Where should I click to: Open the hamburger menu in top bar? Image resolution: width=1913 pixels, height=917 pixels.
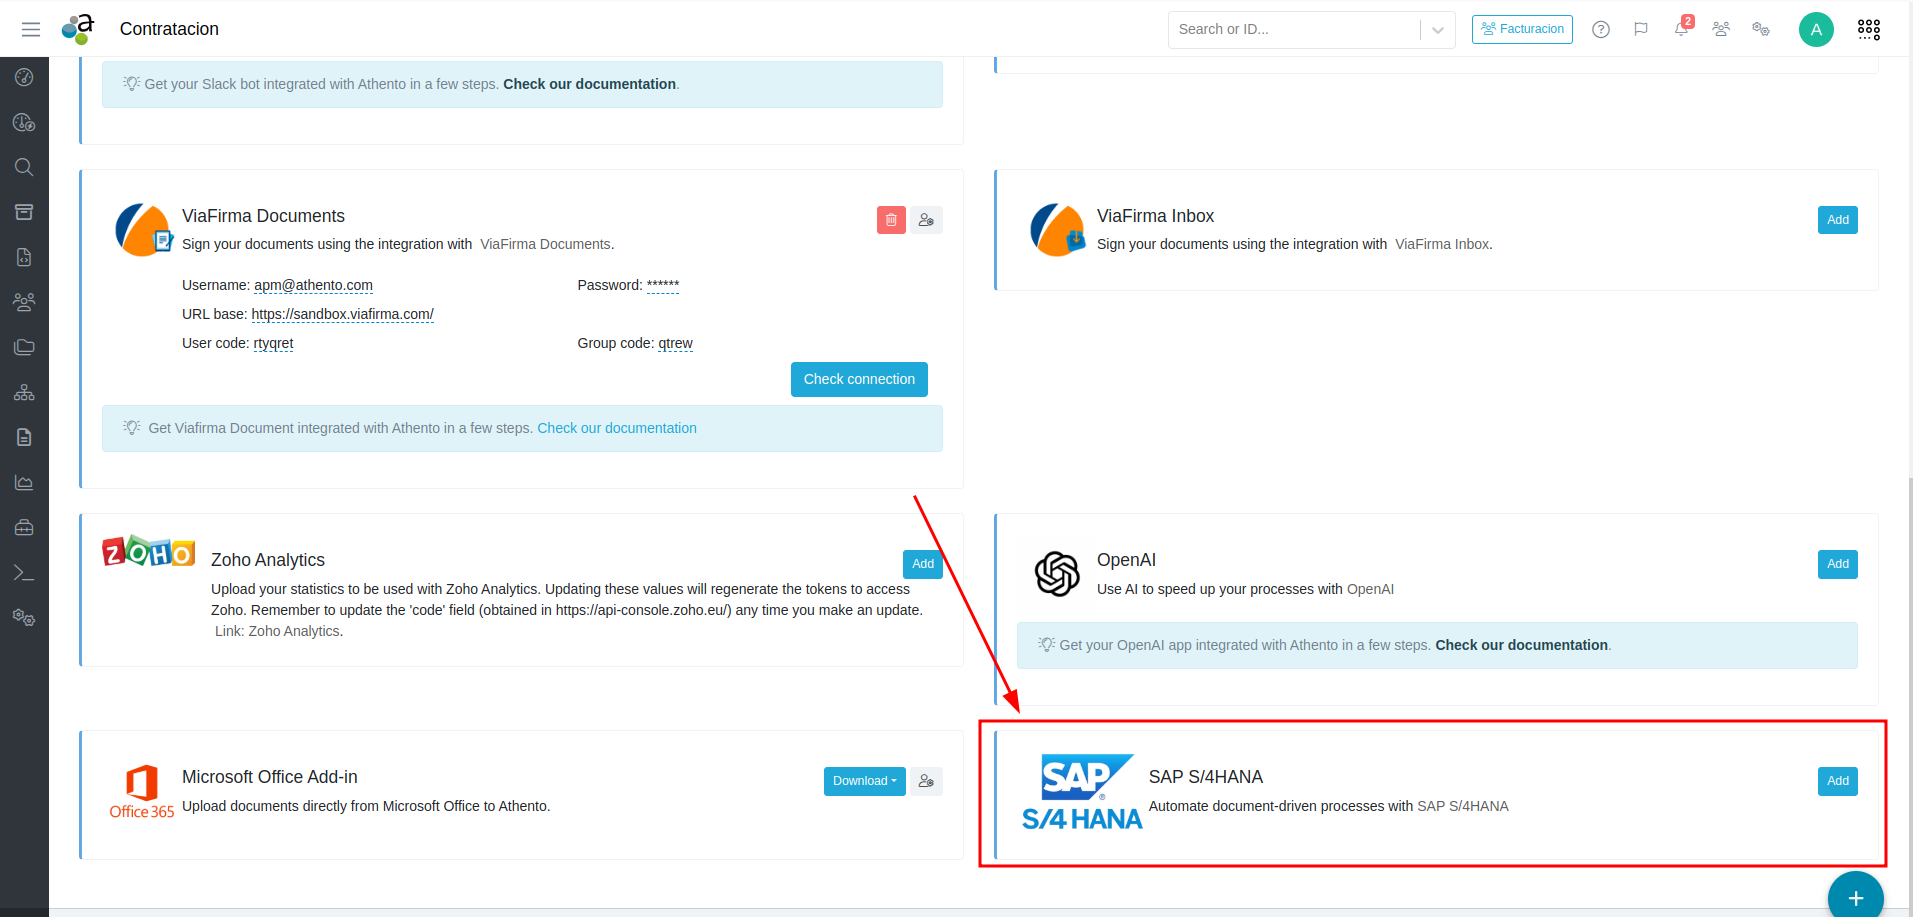click(x=31, y=29)
